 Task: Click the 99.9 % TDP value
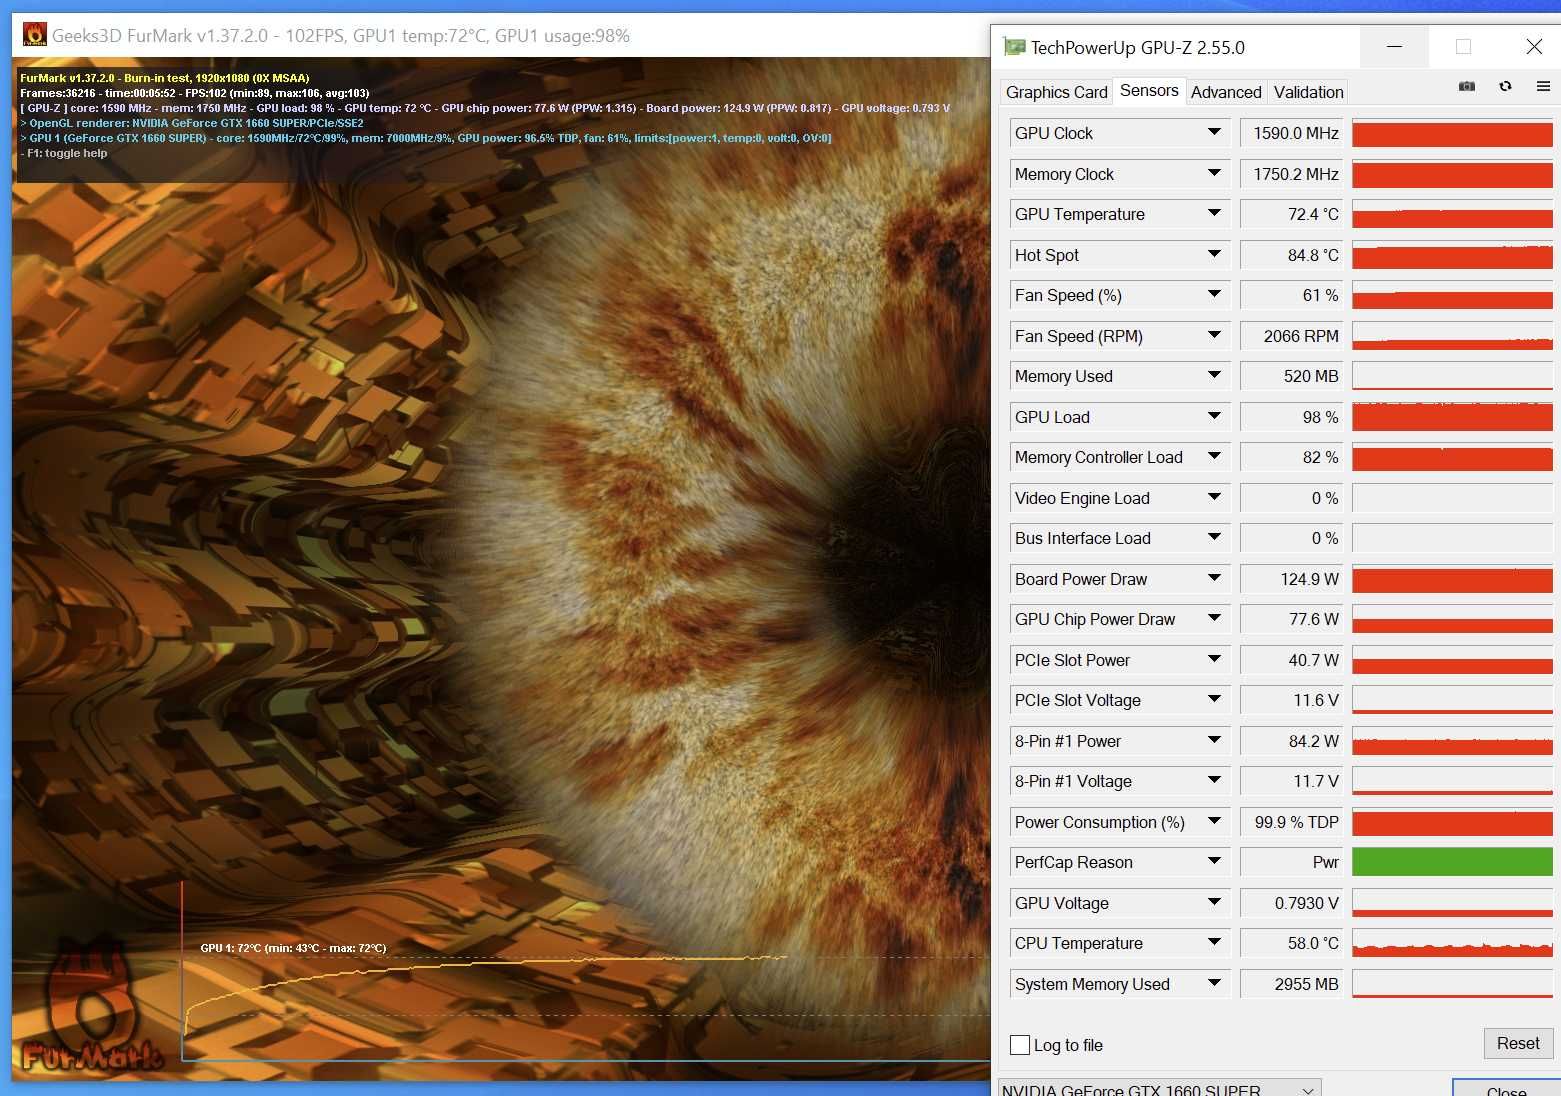(1292, 822)
